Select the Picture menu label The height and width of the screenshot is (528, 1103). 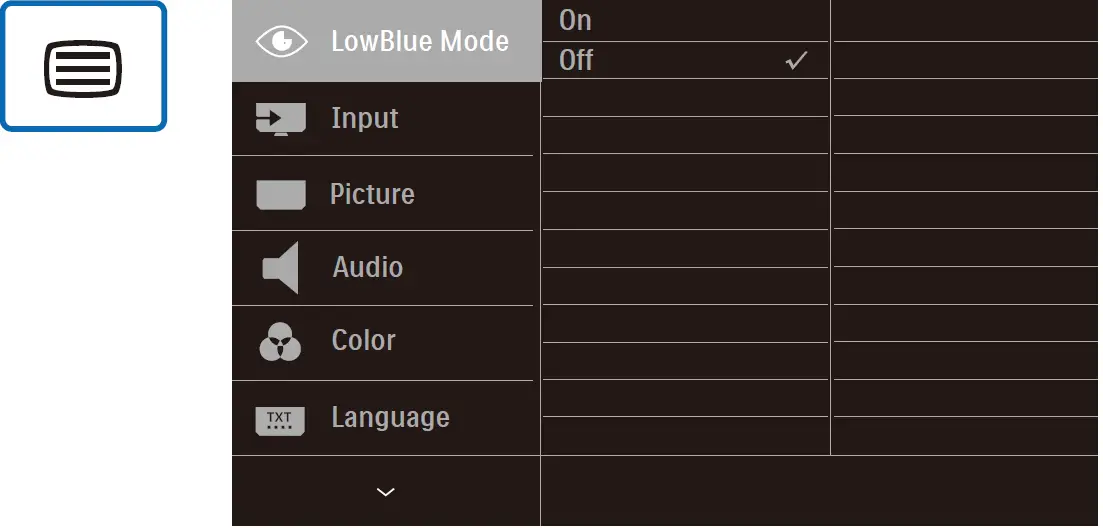(x=372, y=194)
